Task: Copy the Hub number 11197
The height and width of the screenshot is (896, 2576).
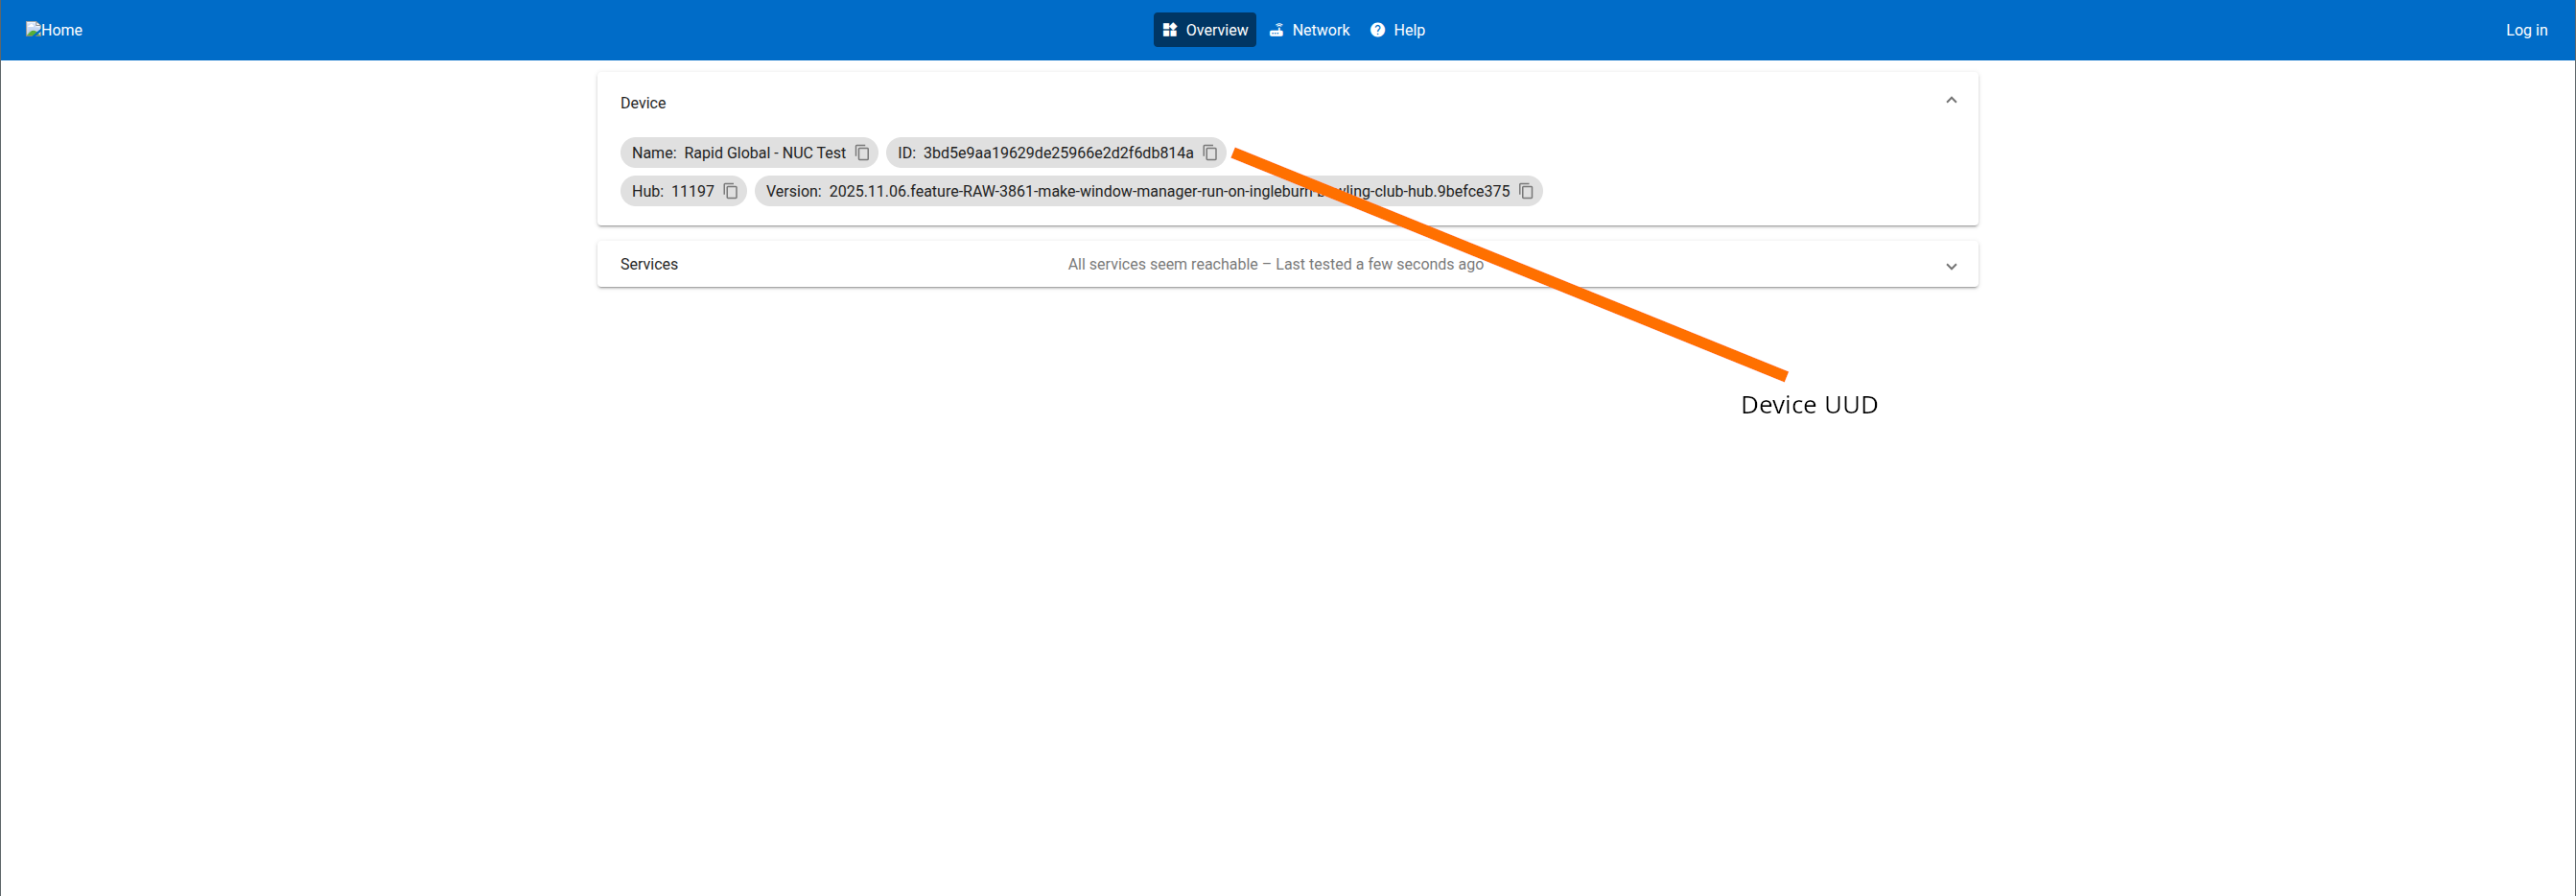Action: tap(731, 191)
